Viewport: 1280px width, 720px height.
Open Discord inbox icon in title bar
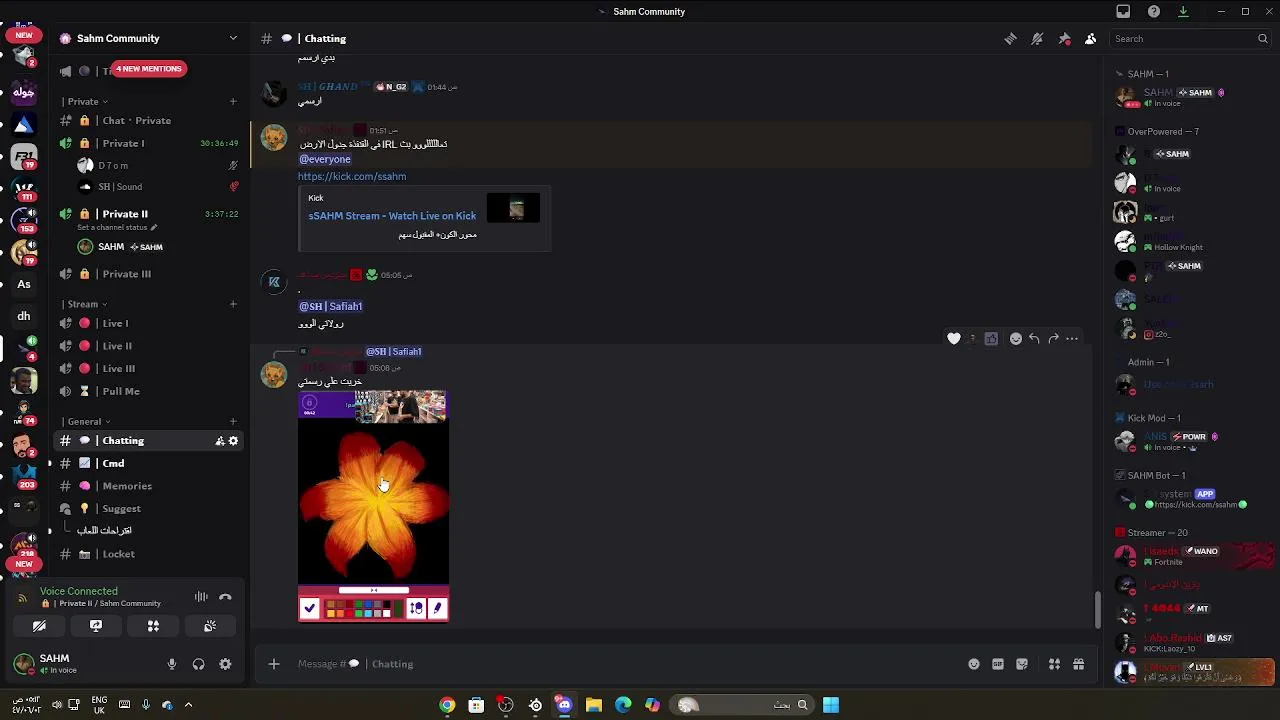tap(1123, 12)
